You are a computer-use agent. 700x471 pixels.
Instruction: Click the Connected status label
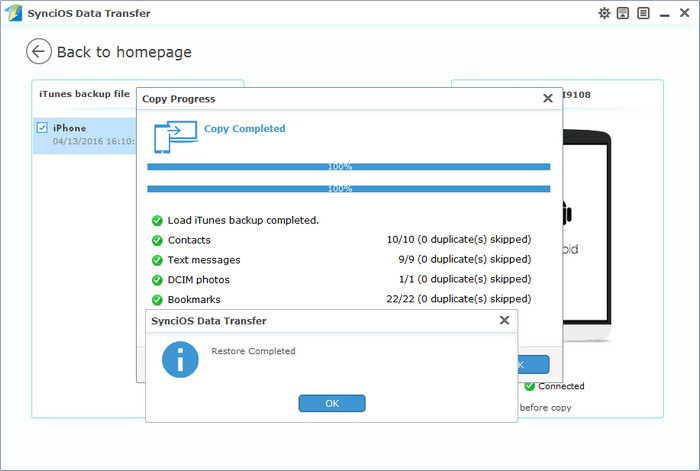pyautogui.click(x=561, y=386)
